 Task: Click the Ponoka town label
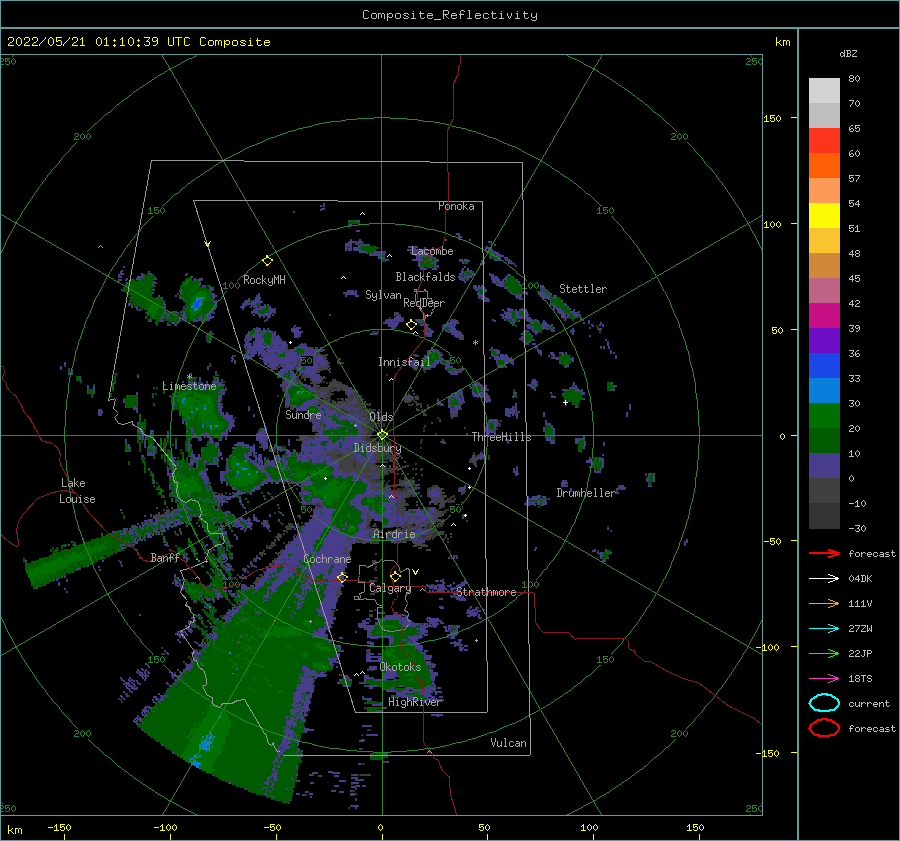coord(456,206)
